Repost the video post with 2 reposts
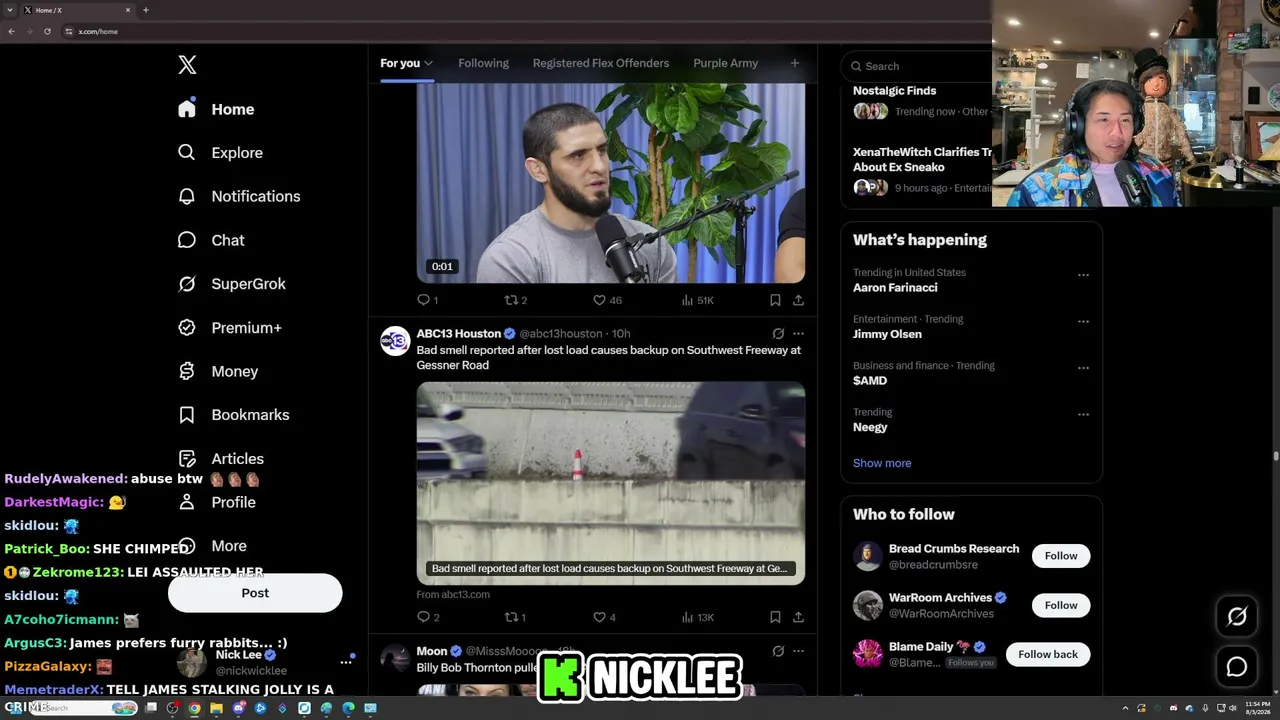The height and width of the screenshot is (720, 1280). tap(516, 300)
